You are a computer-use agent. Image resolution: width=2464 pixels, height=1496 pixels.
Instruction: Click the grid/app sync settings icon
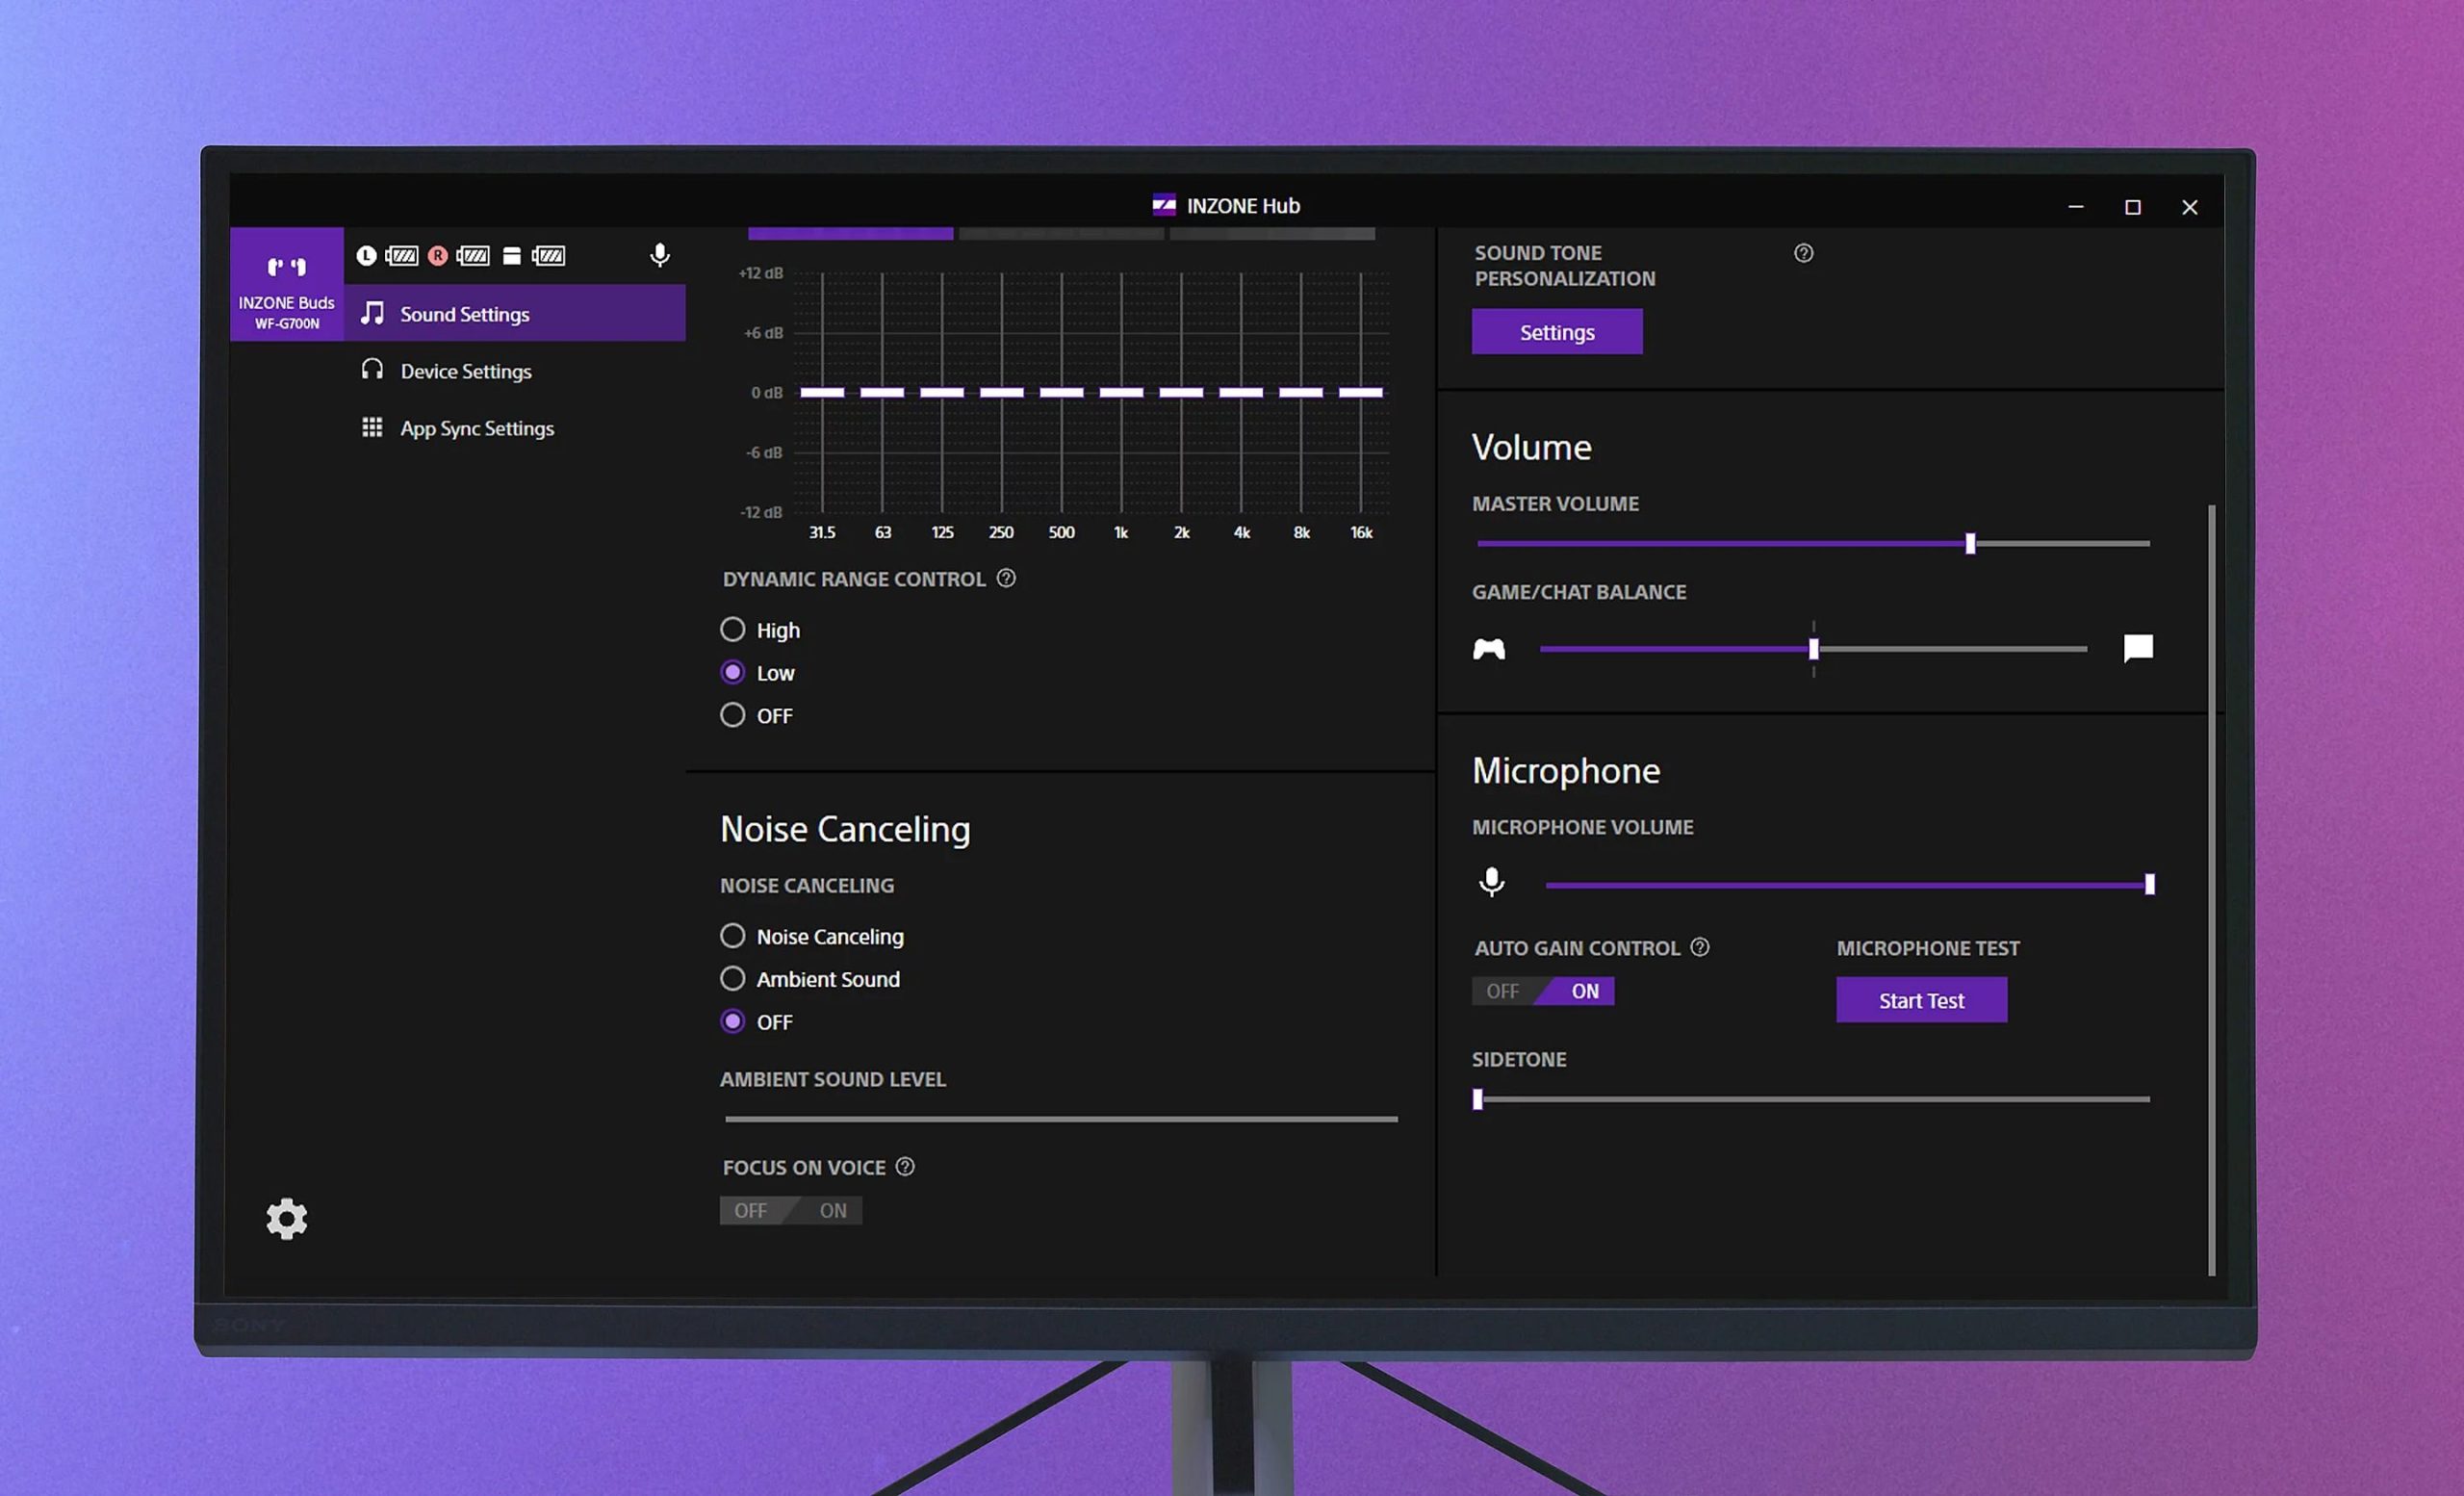tap(374, 427)
